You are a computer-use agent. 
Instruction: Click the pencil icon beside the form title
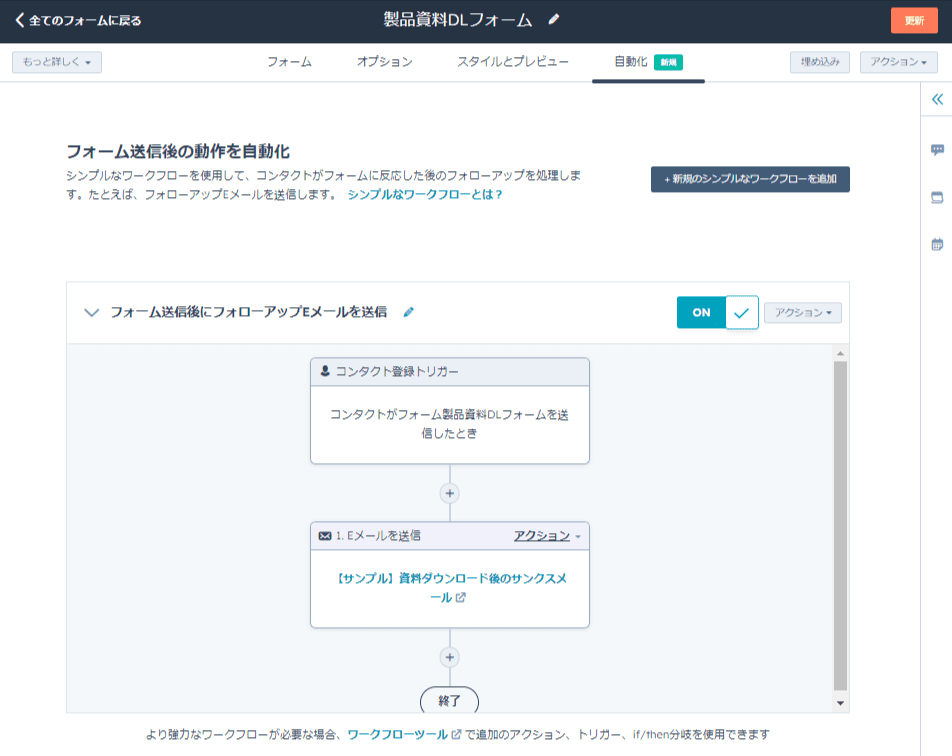[x=553, y=19]
